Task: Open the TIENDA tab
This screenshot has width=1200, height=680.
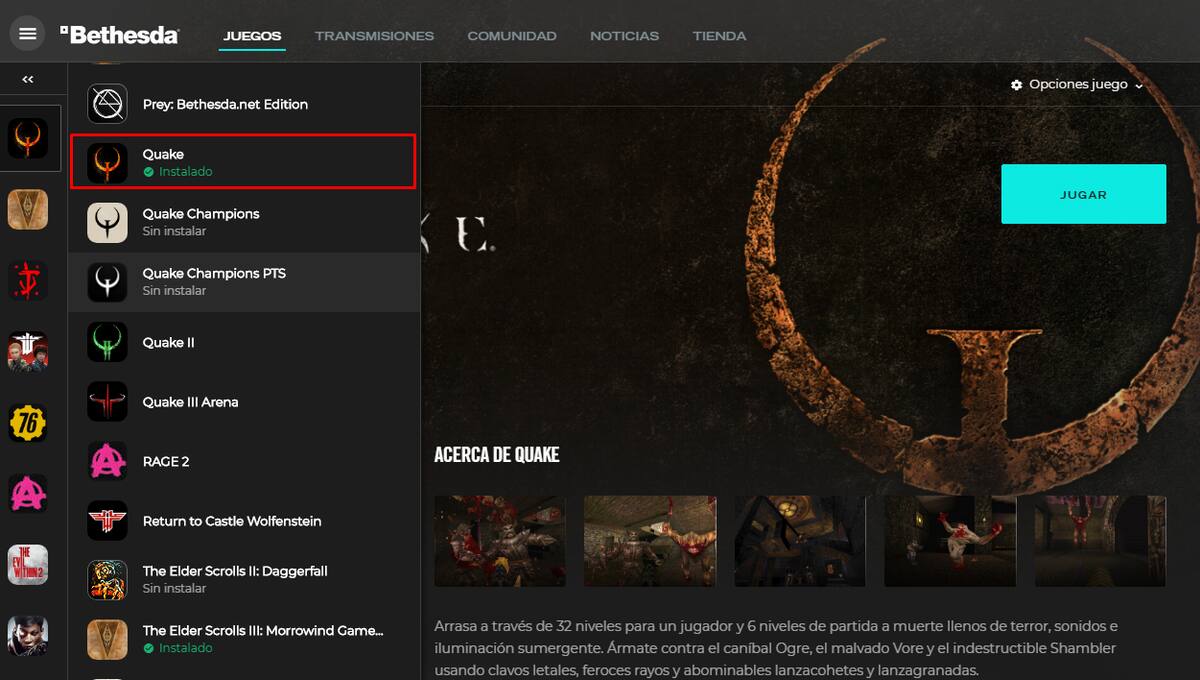Action: pyautogui.click(x=719, y=36)
